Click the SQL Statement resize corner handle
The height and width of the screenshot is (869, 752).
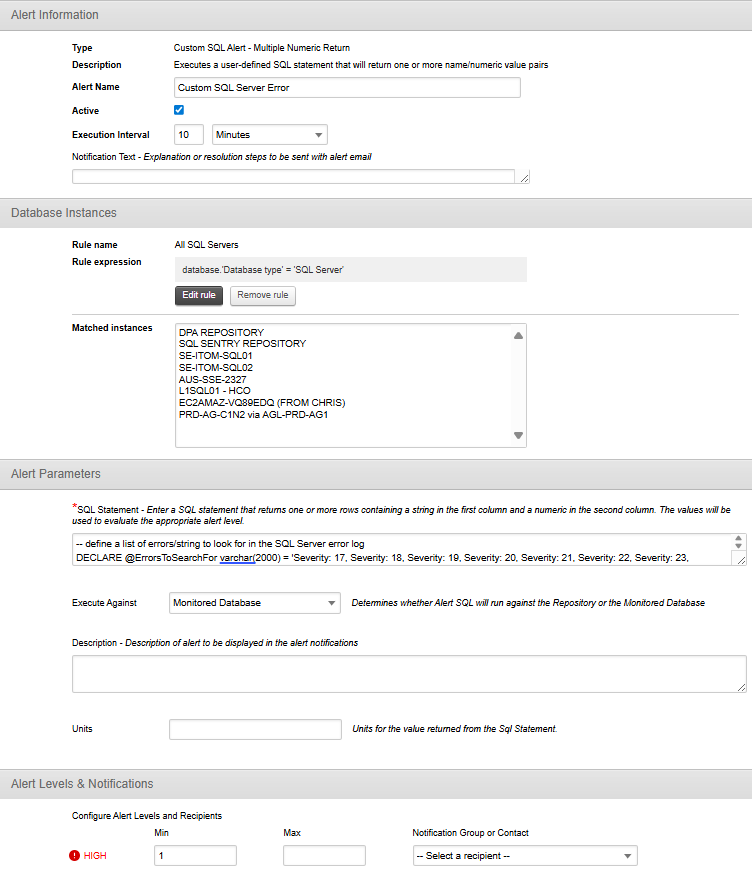741,560
